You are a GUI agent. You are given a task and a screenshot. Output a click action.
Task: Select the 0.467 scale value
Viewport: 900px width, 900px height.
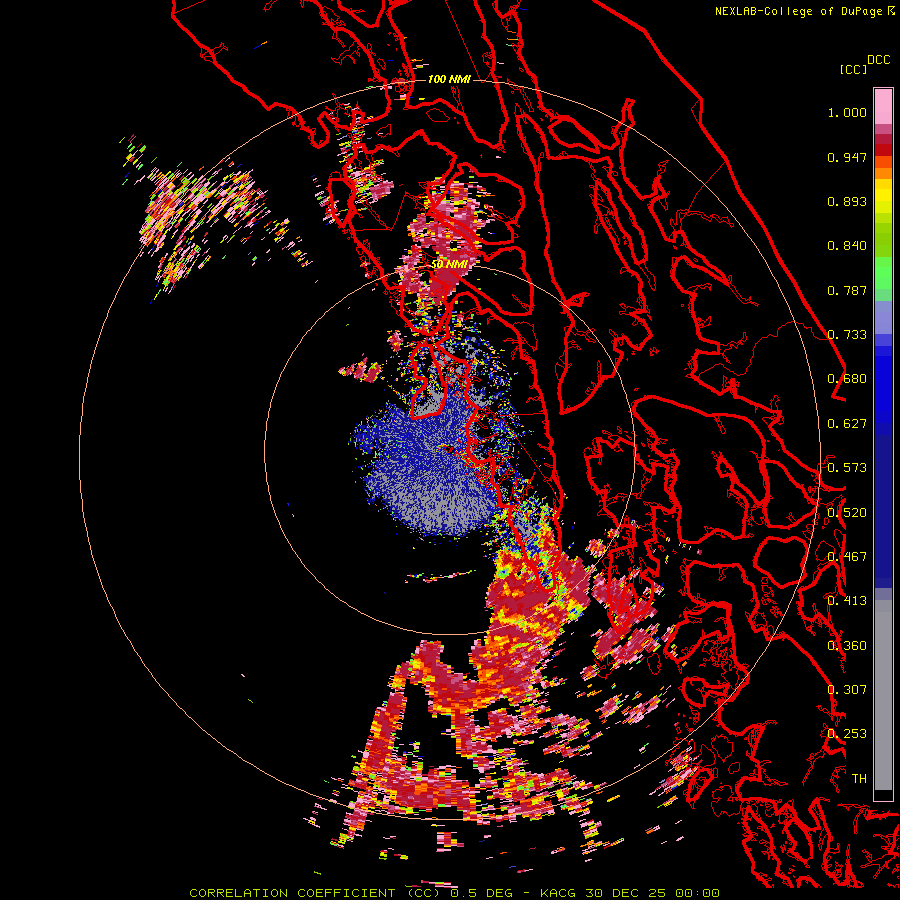click(x=847, y=557)
